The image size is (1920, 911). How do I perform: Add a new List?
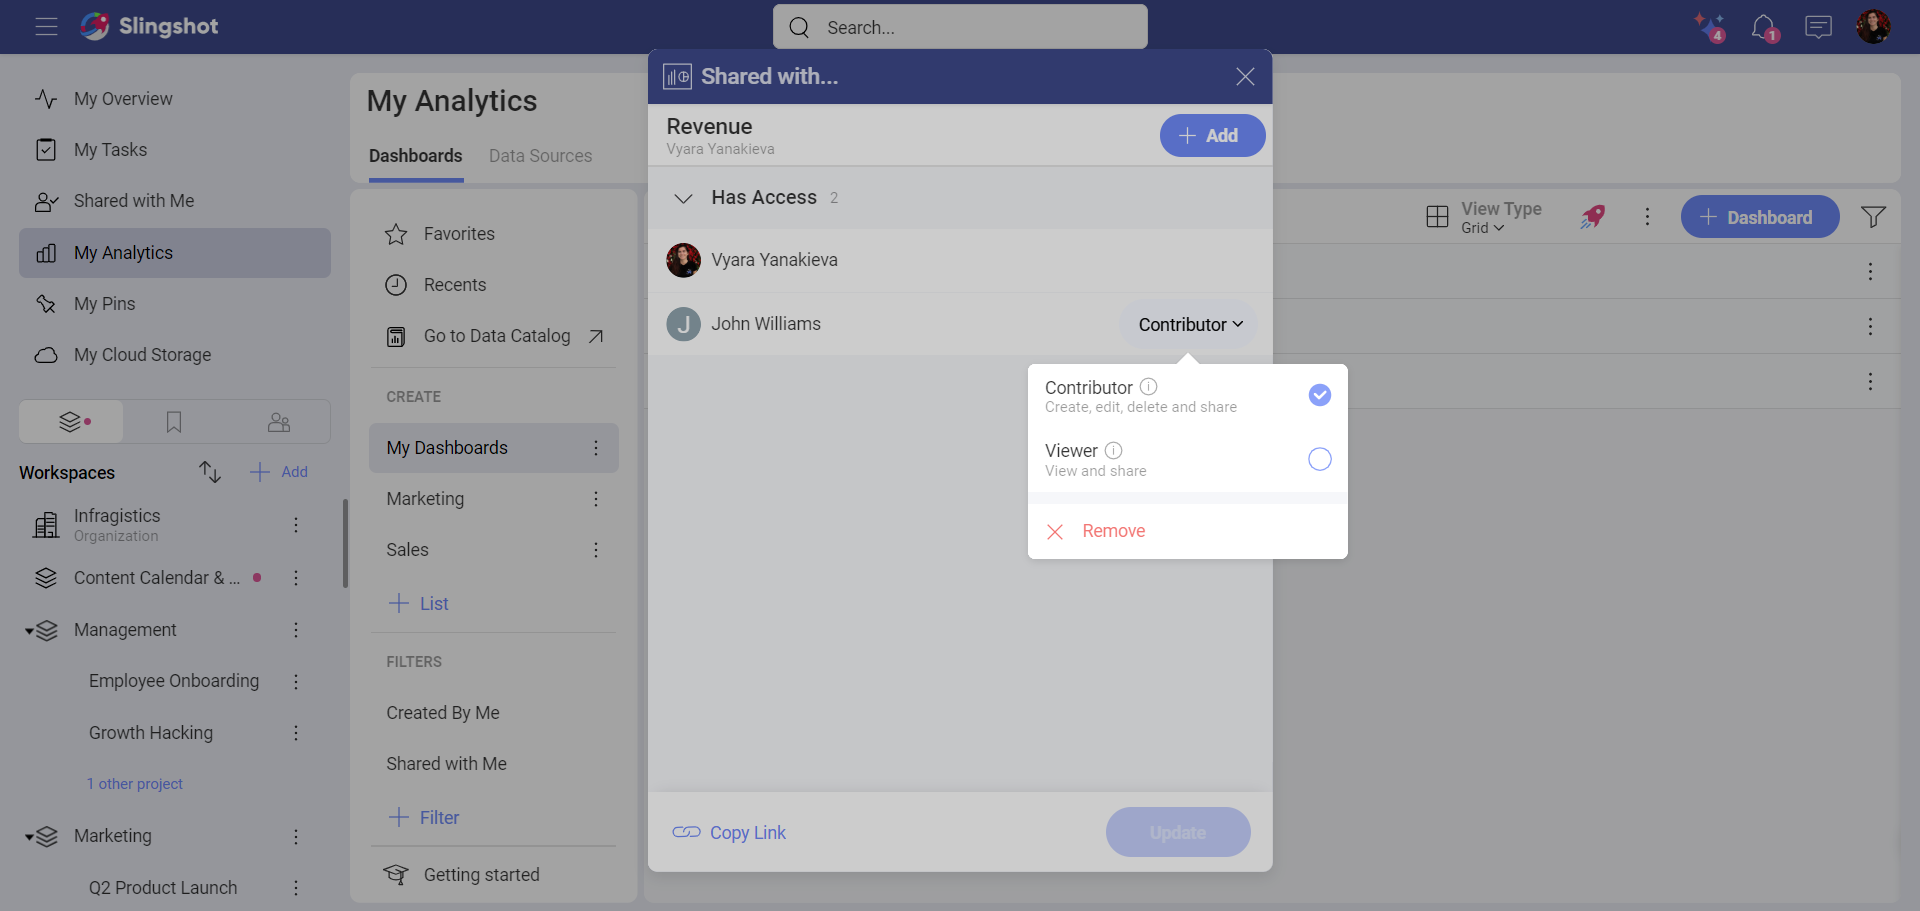[x=418, y=603]
